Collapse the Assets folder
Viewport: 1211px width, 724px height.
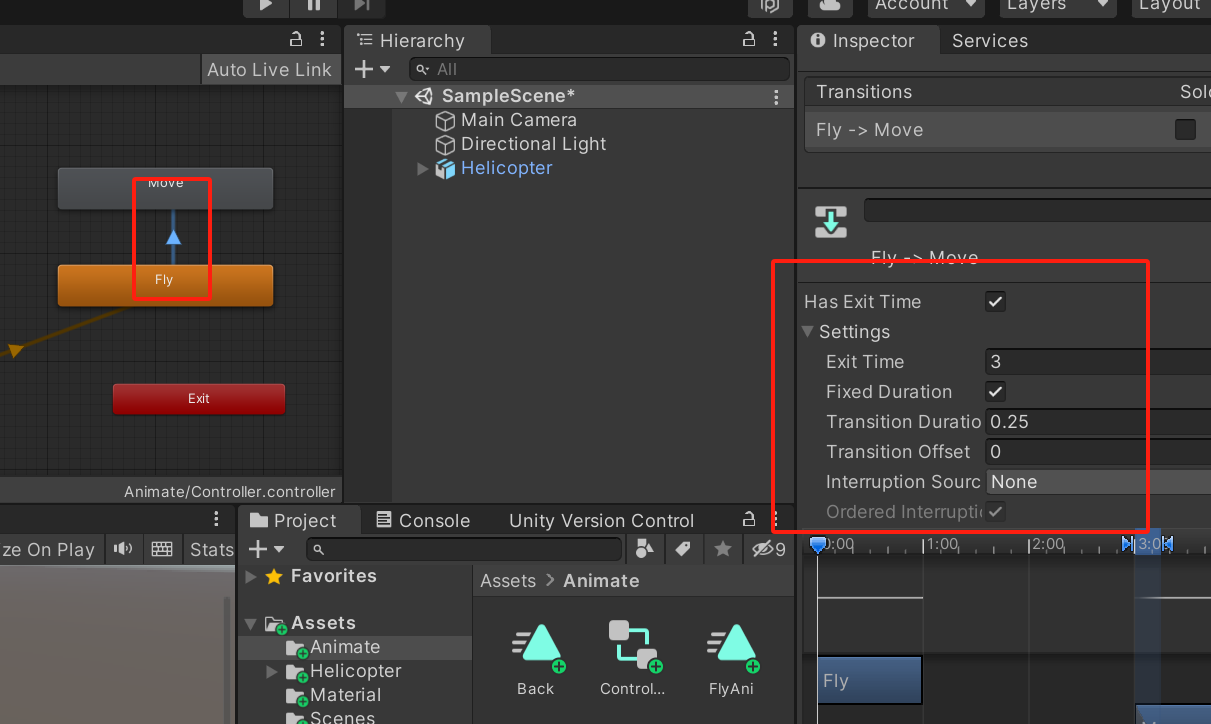pyautogui.click(x=251, y=624)
